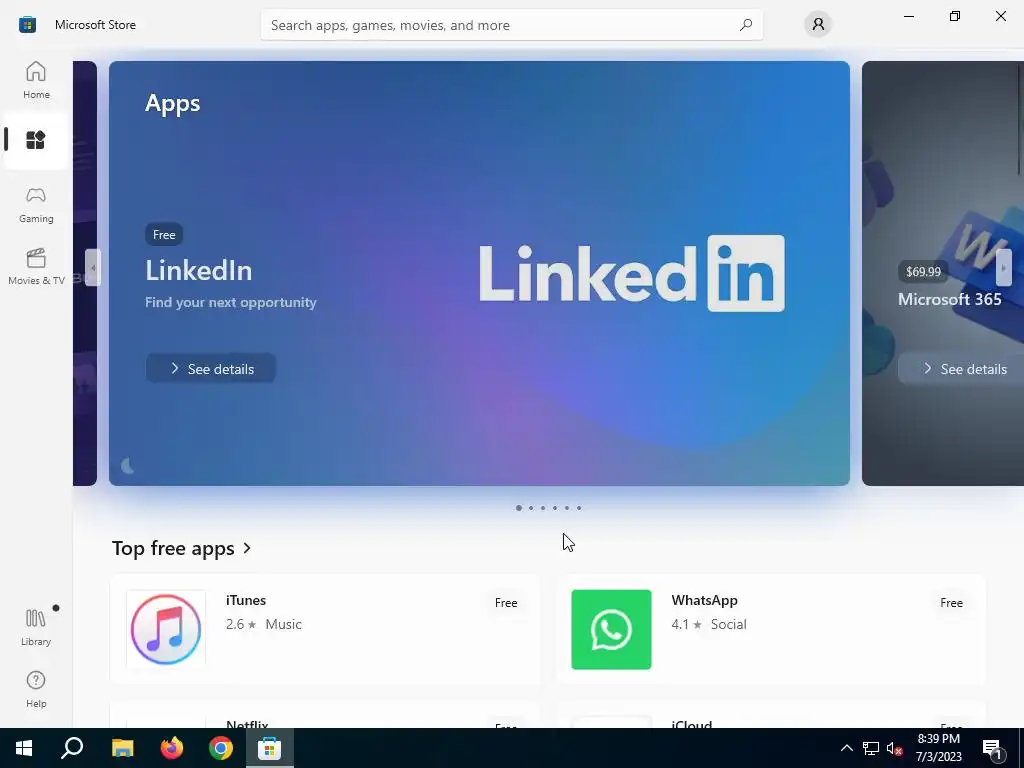Open the notifications action center
The height and width of the screenshot is (768, 1024).
click(992, 748)
